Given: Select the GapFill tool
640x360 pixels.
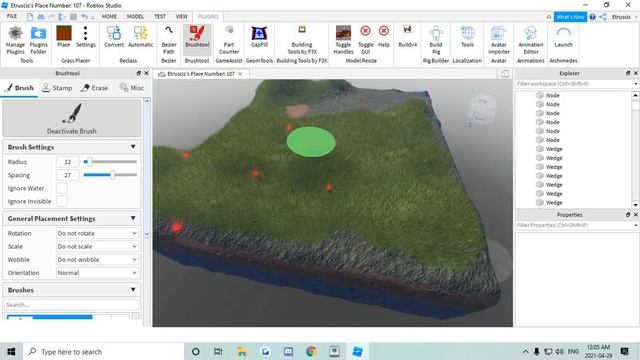Looking at the screenshot, I should pos(259,37).
